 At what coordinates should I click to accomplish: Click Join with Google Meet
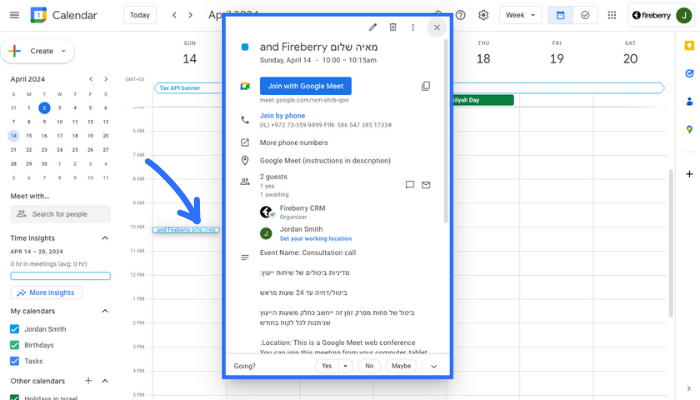click(x=306, y=86)
